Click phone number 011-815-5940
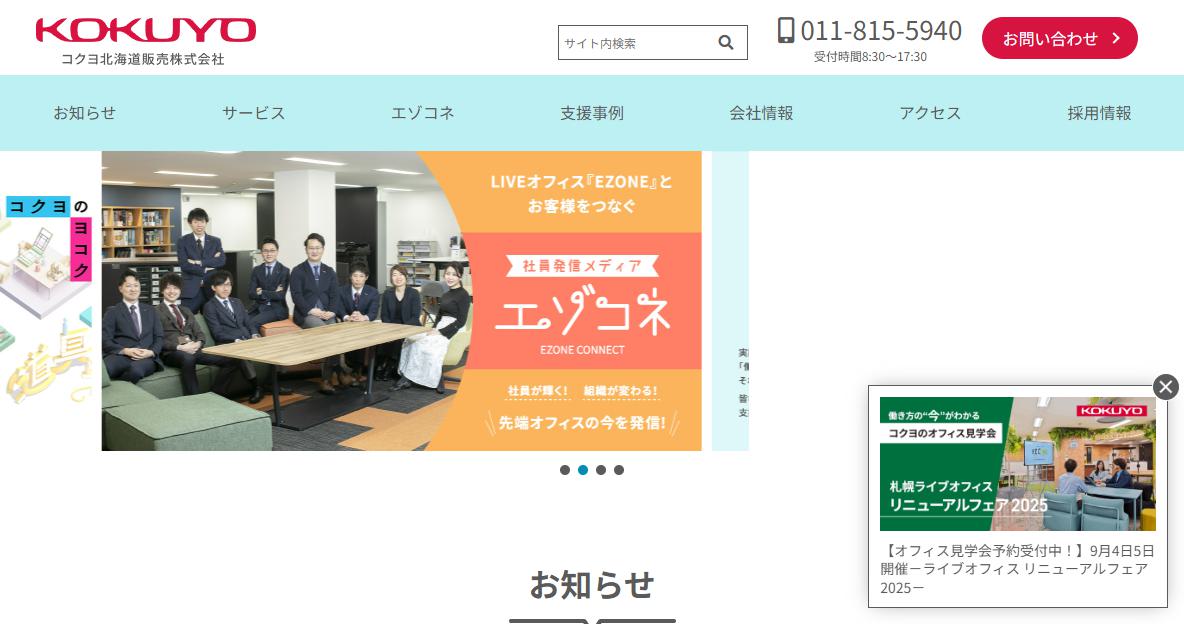Screen dimensions: 1184x624 (x=881, y=31)
